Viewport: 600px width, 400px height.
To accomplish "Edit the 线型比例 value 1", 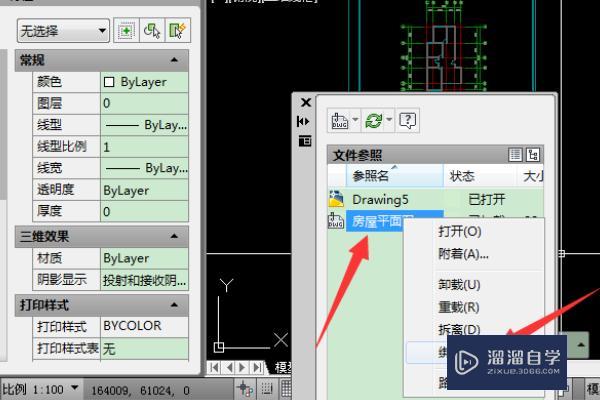I will click(145, 147).
